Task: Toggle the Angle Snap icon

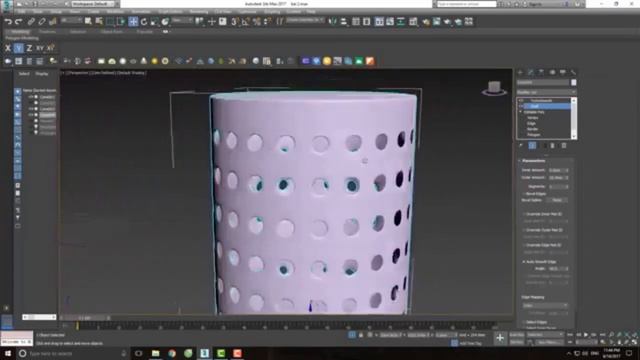Action: (x=245, y=22)
